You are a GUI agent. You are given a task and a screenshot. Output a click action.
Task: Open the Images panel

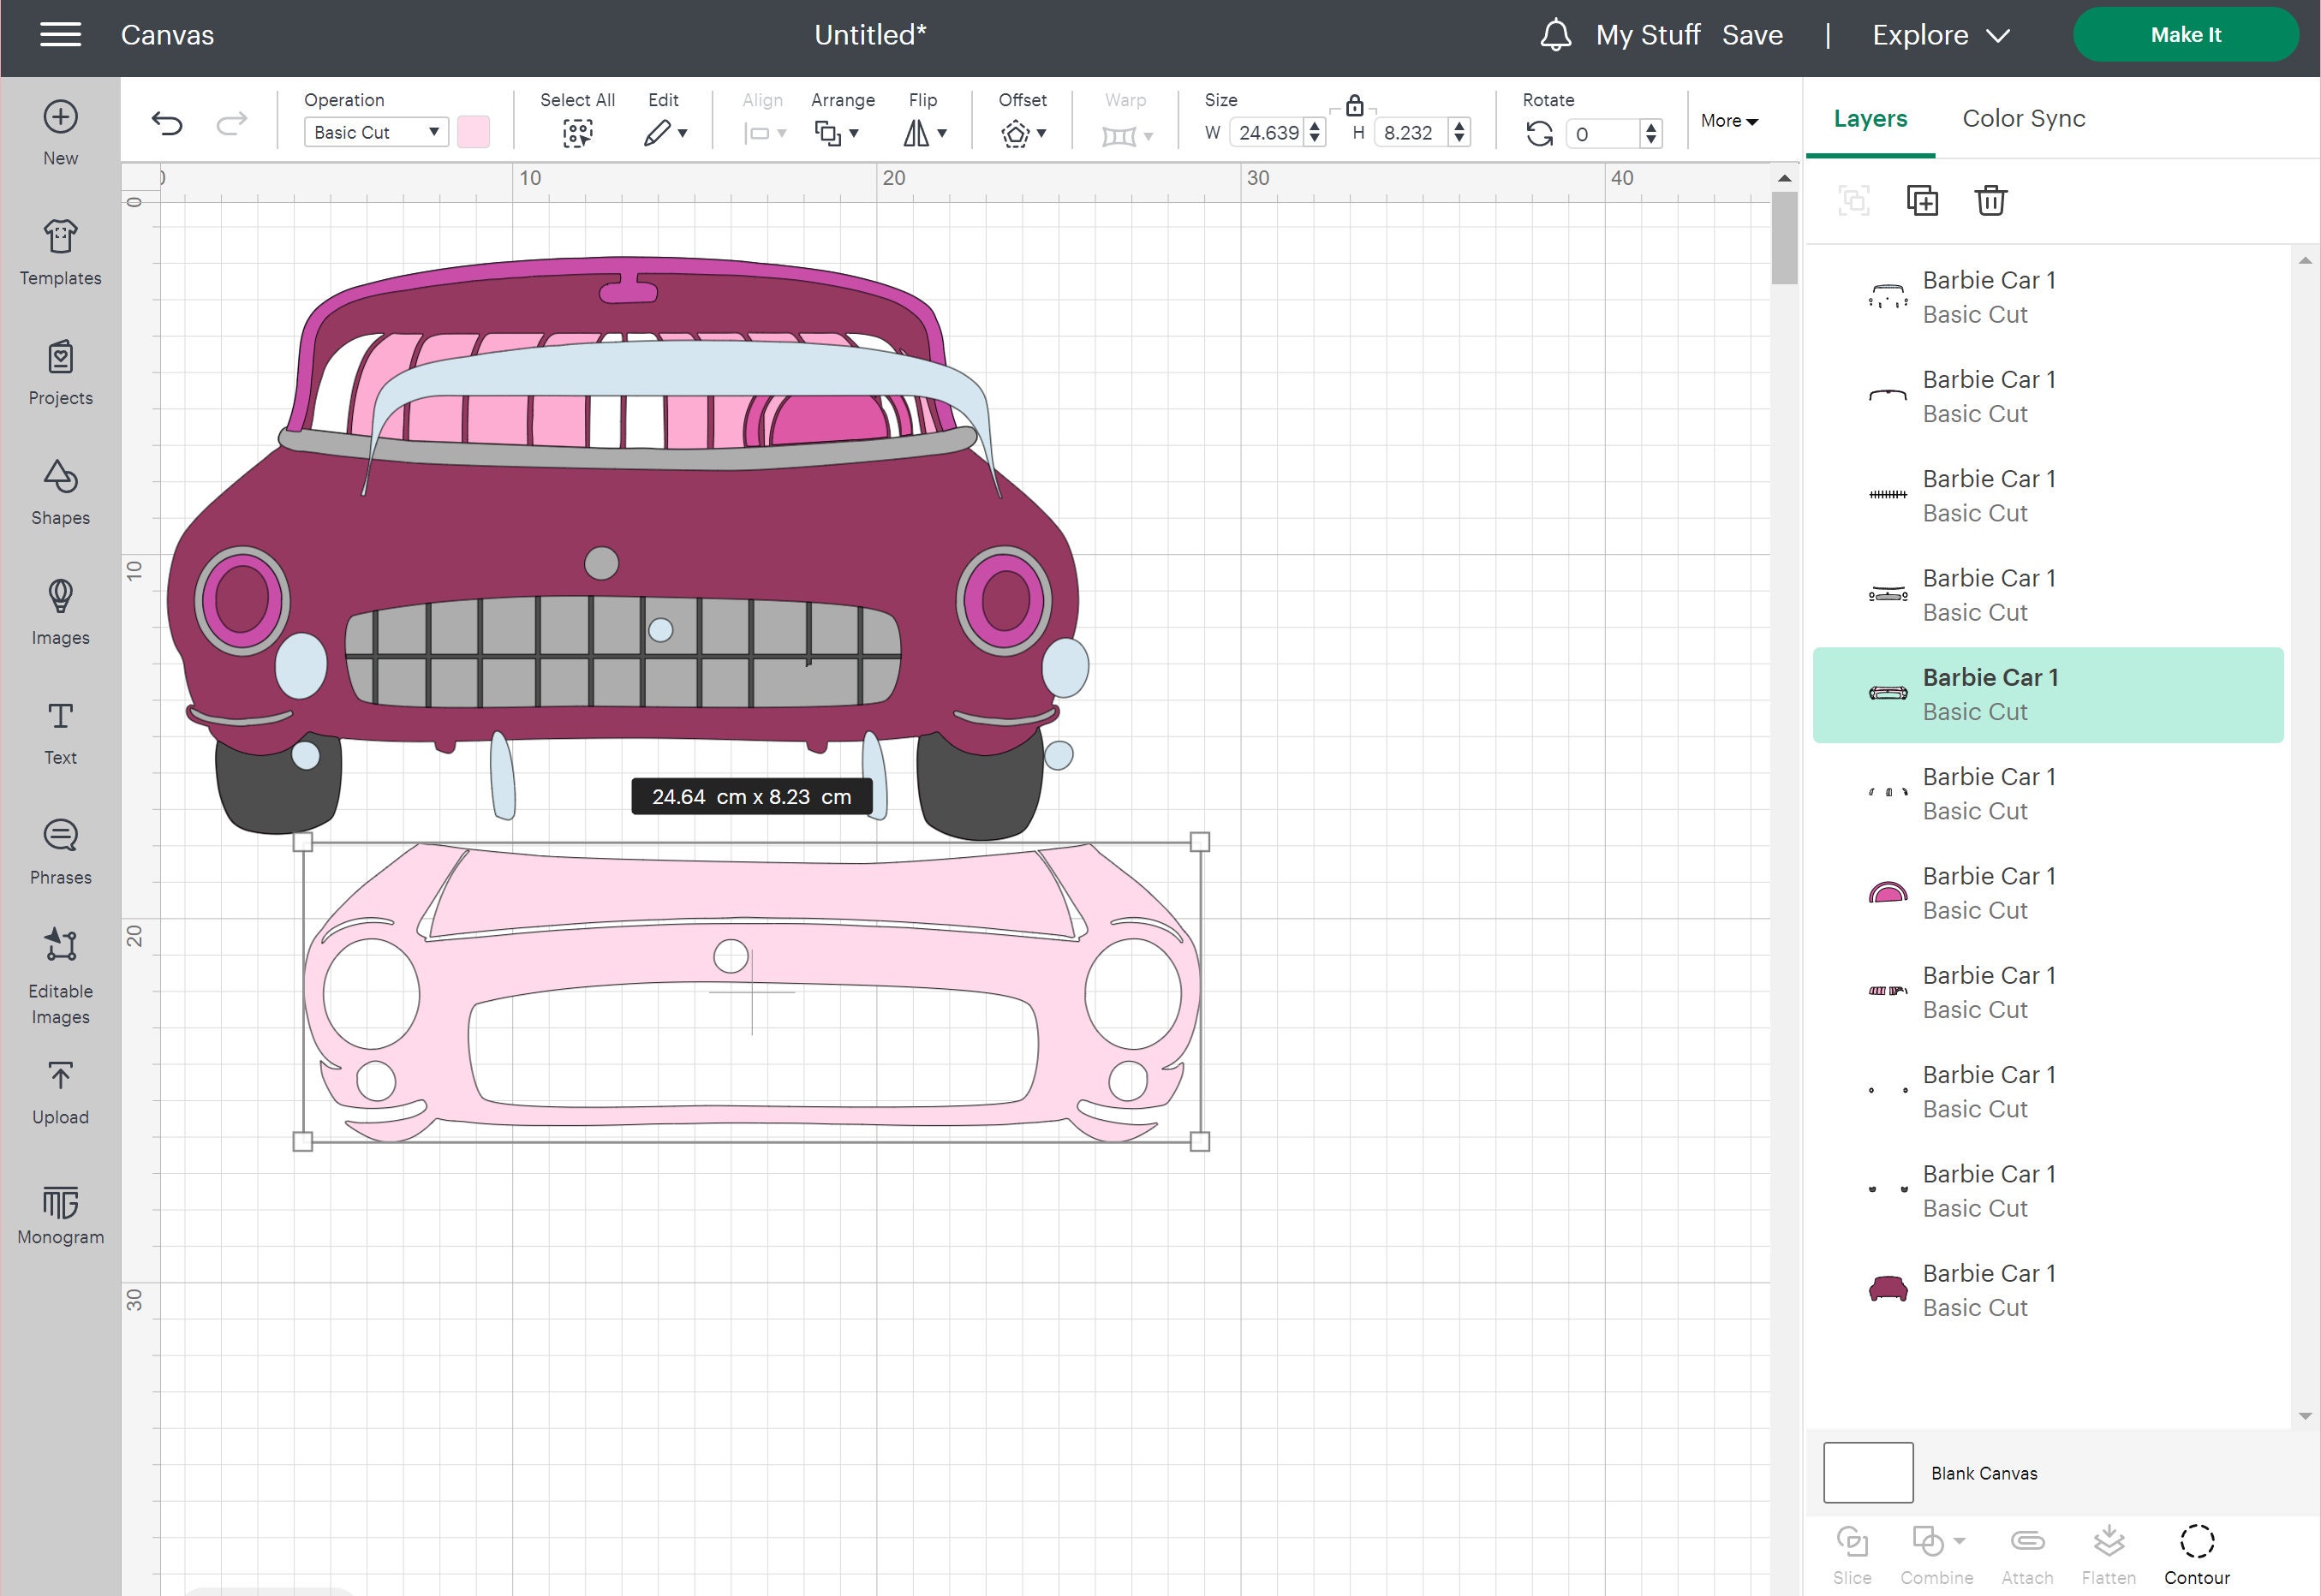(x=59, y=611)
